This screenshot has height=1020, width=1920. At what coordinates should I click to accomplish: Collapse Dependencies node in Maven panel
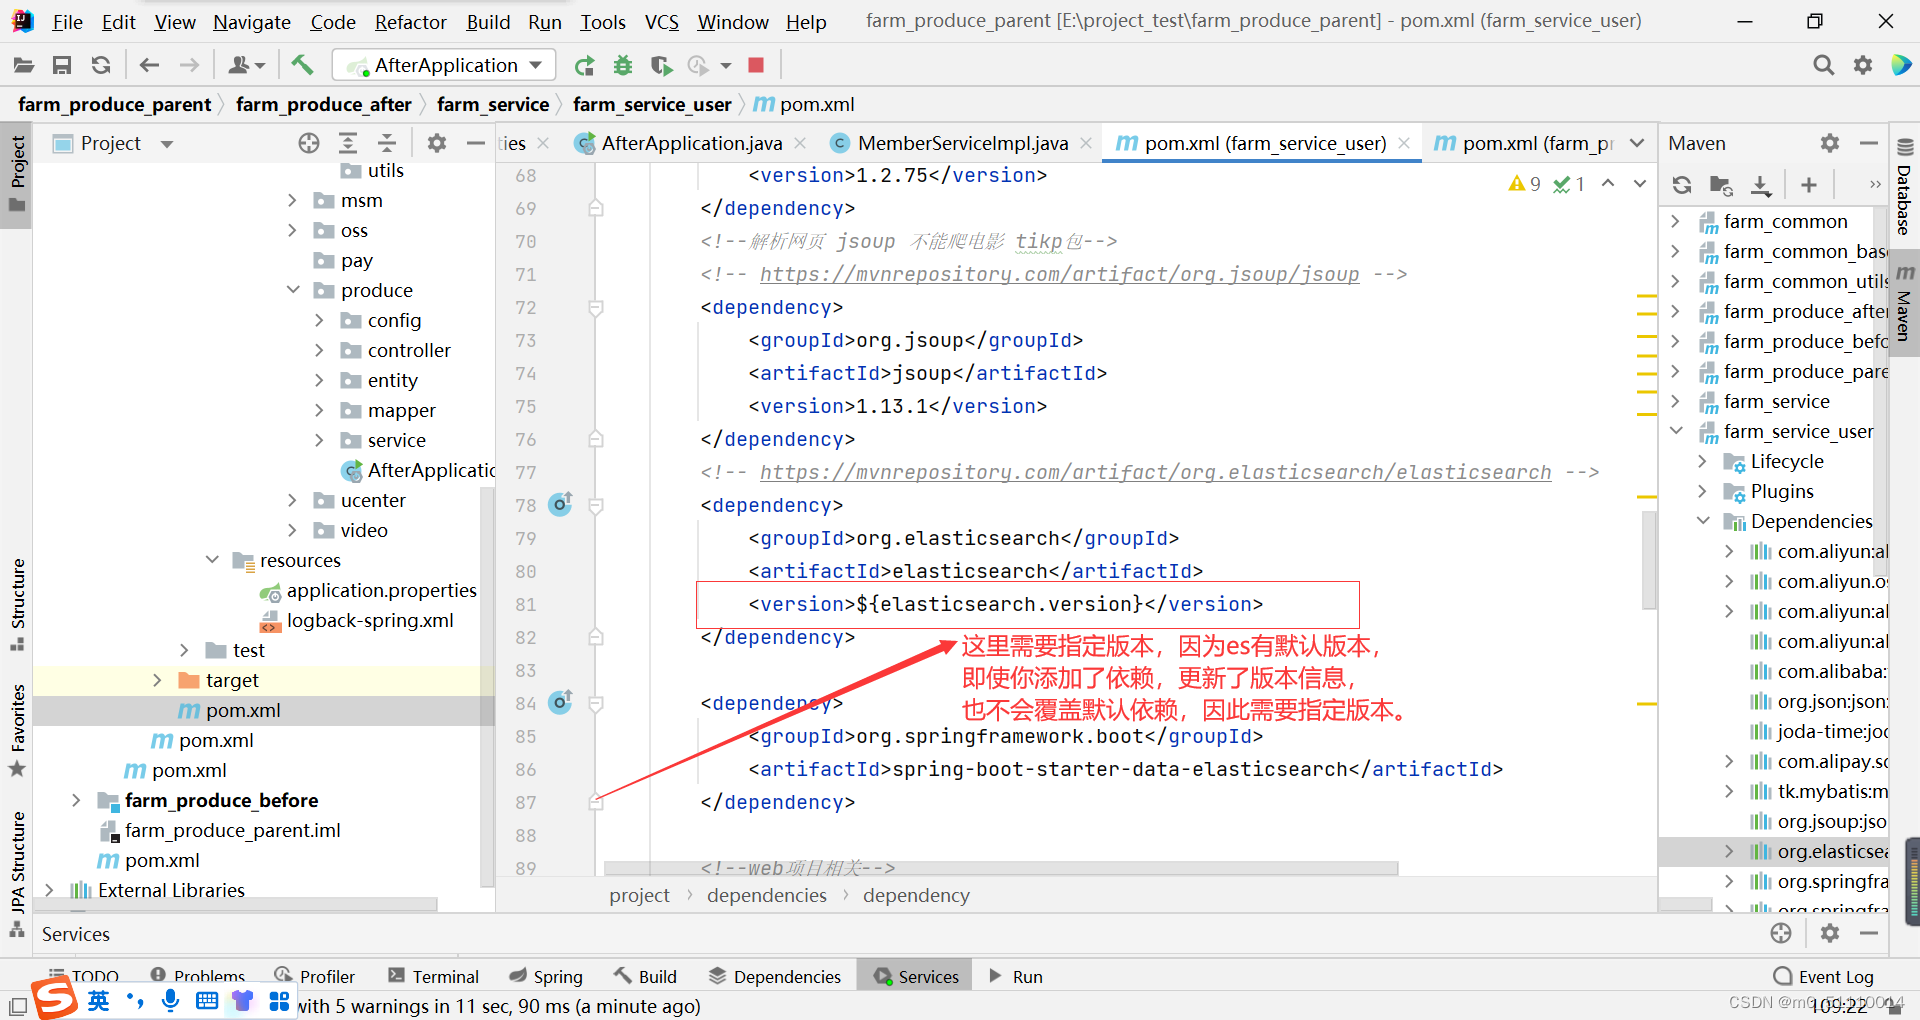tap(1703, 521)
